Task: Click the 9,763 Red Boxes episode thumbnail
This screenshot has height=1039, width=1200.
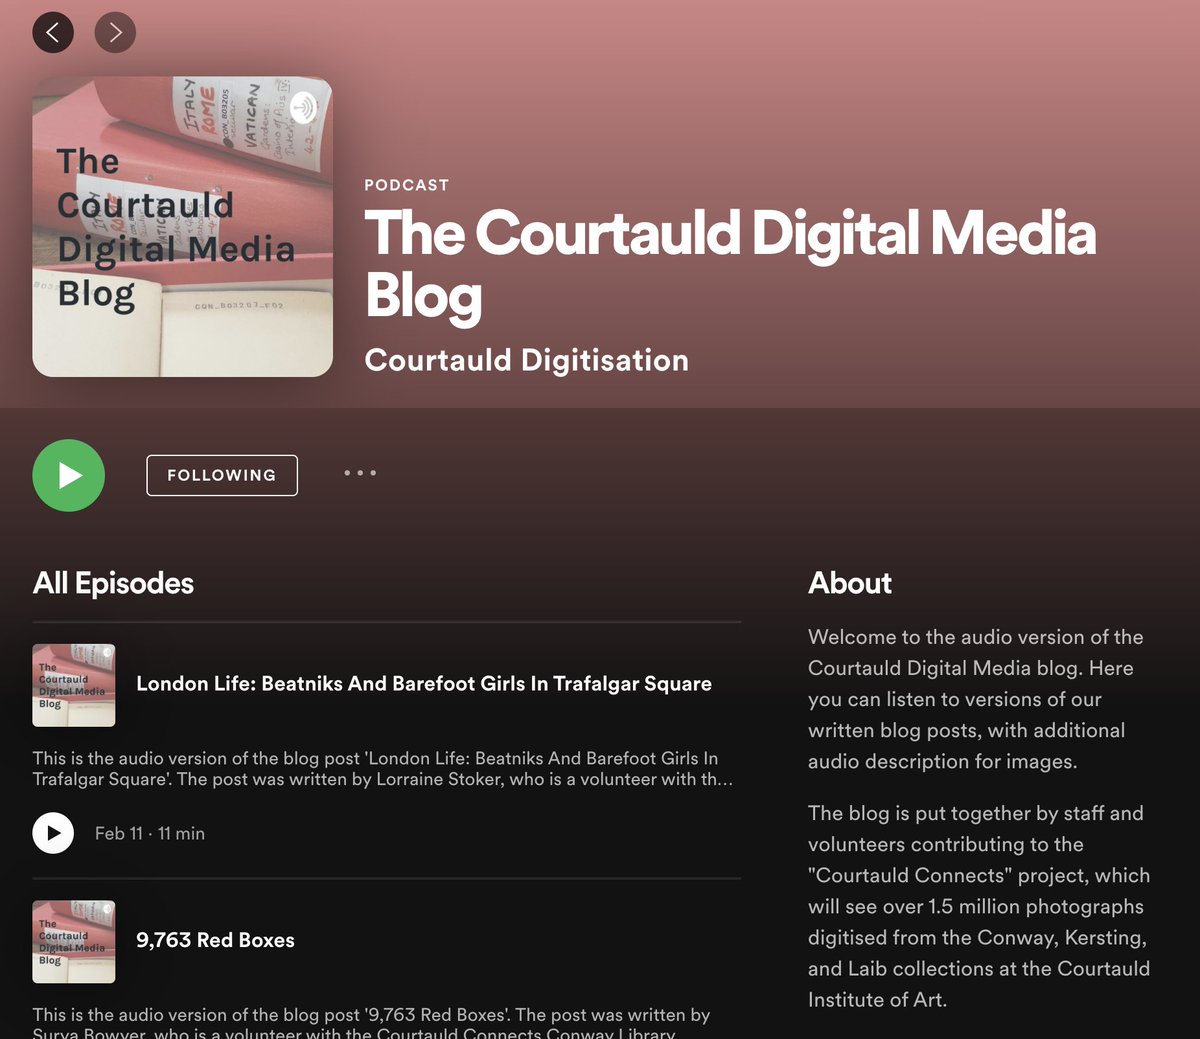Action: [74, 942]
